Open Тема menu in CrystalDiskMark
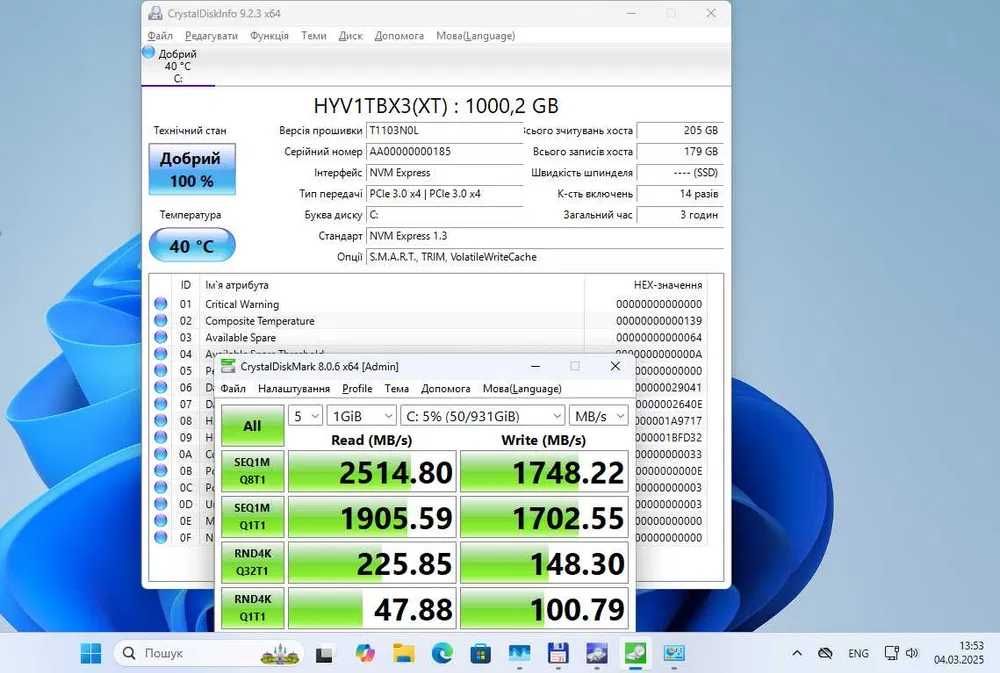 point(397,388)
